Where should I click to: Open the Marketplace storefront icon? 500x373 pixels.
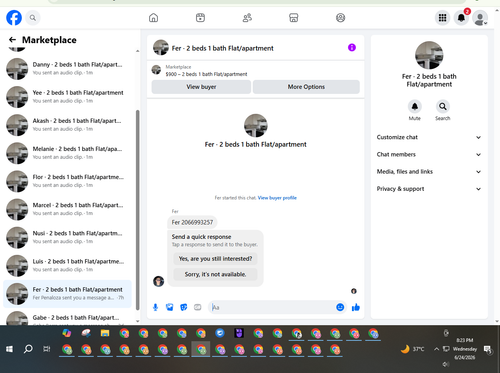[294, 18]
